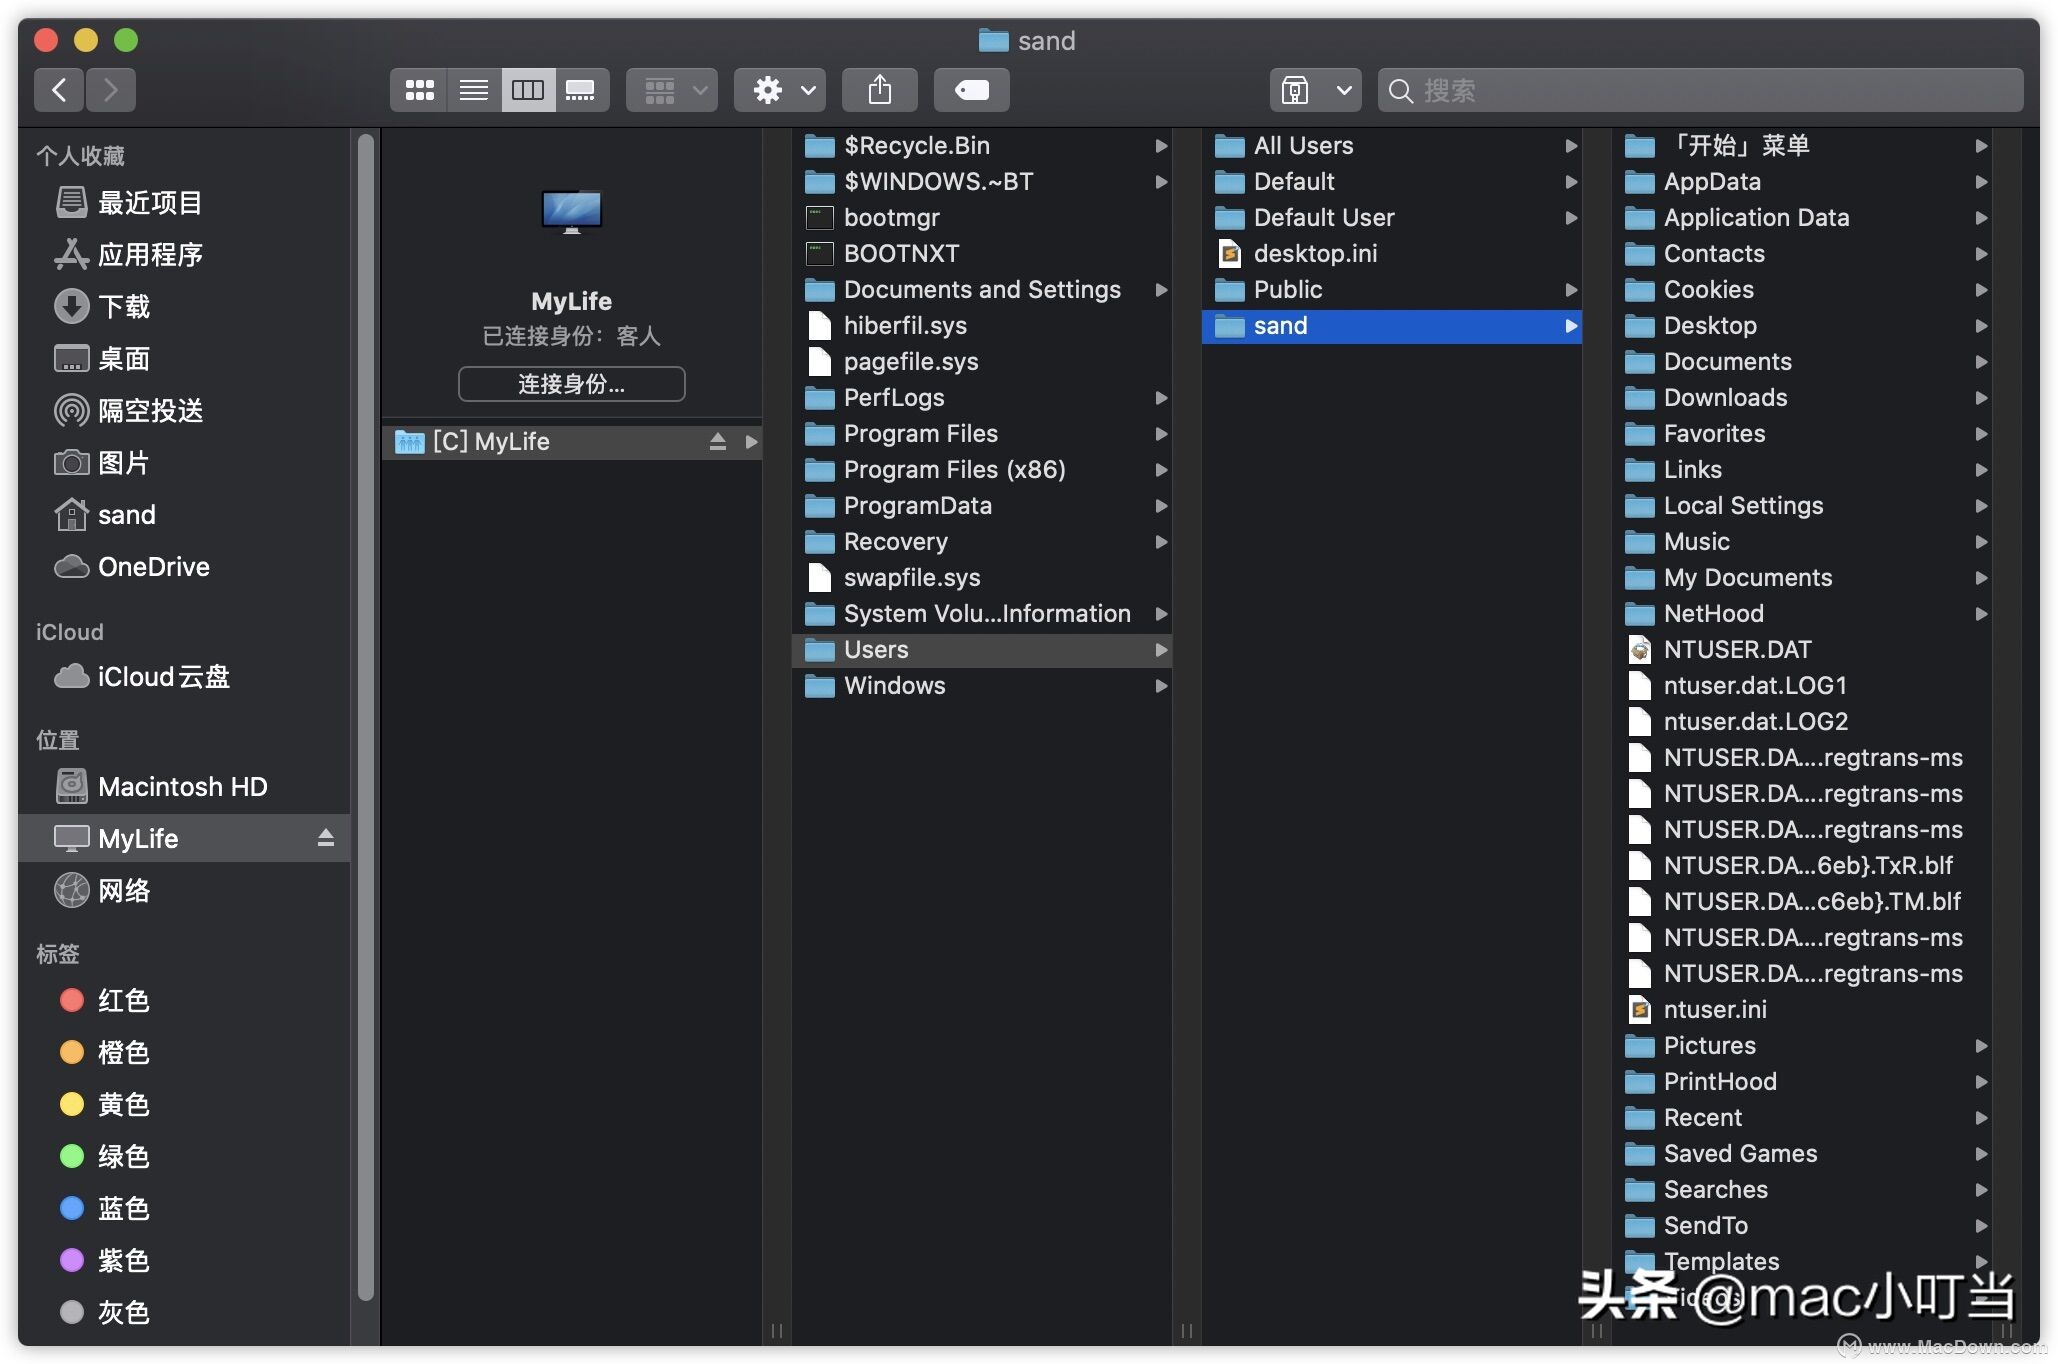Click the MyLife computer thumbnail

(571, 211)
